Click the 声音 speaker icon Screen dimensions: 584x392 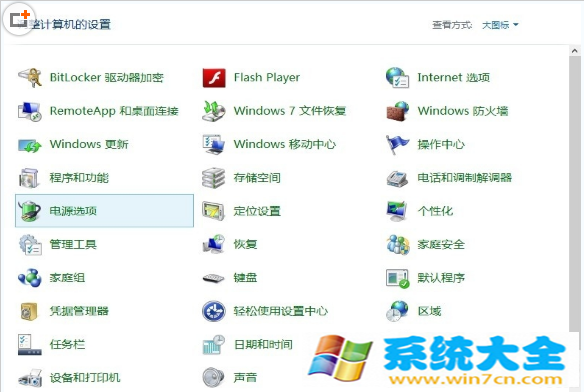[x=214, y=377]
